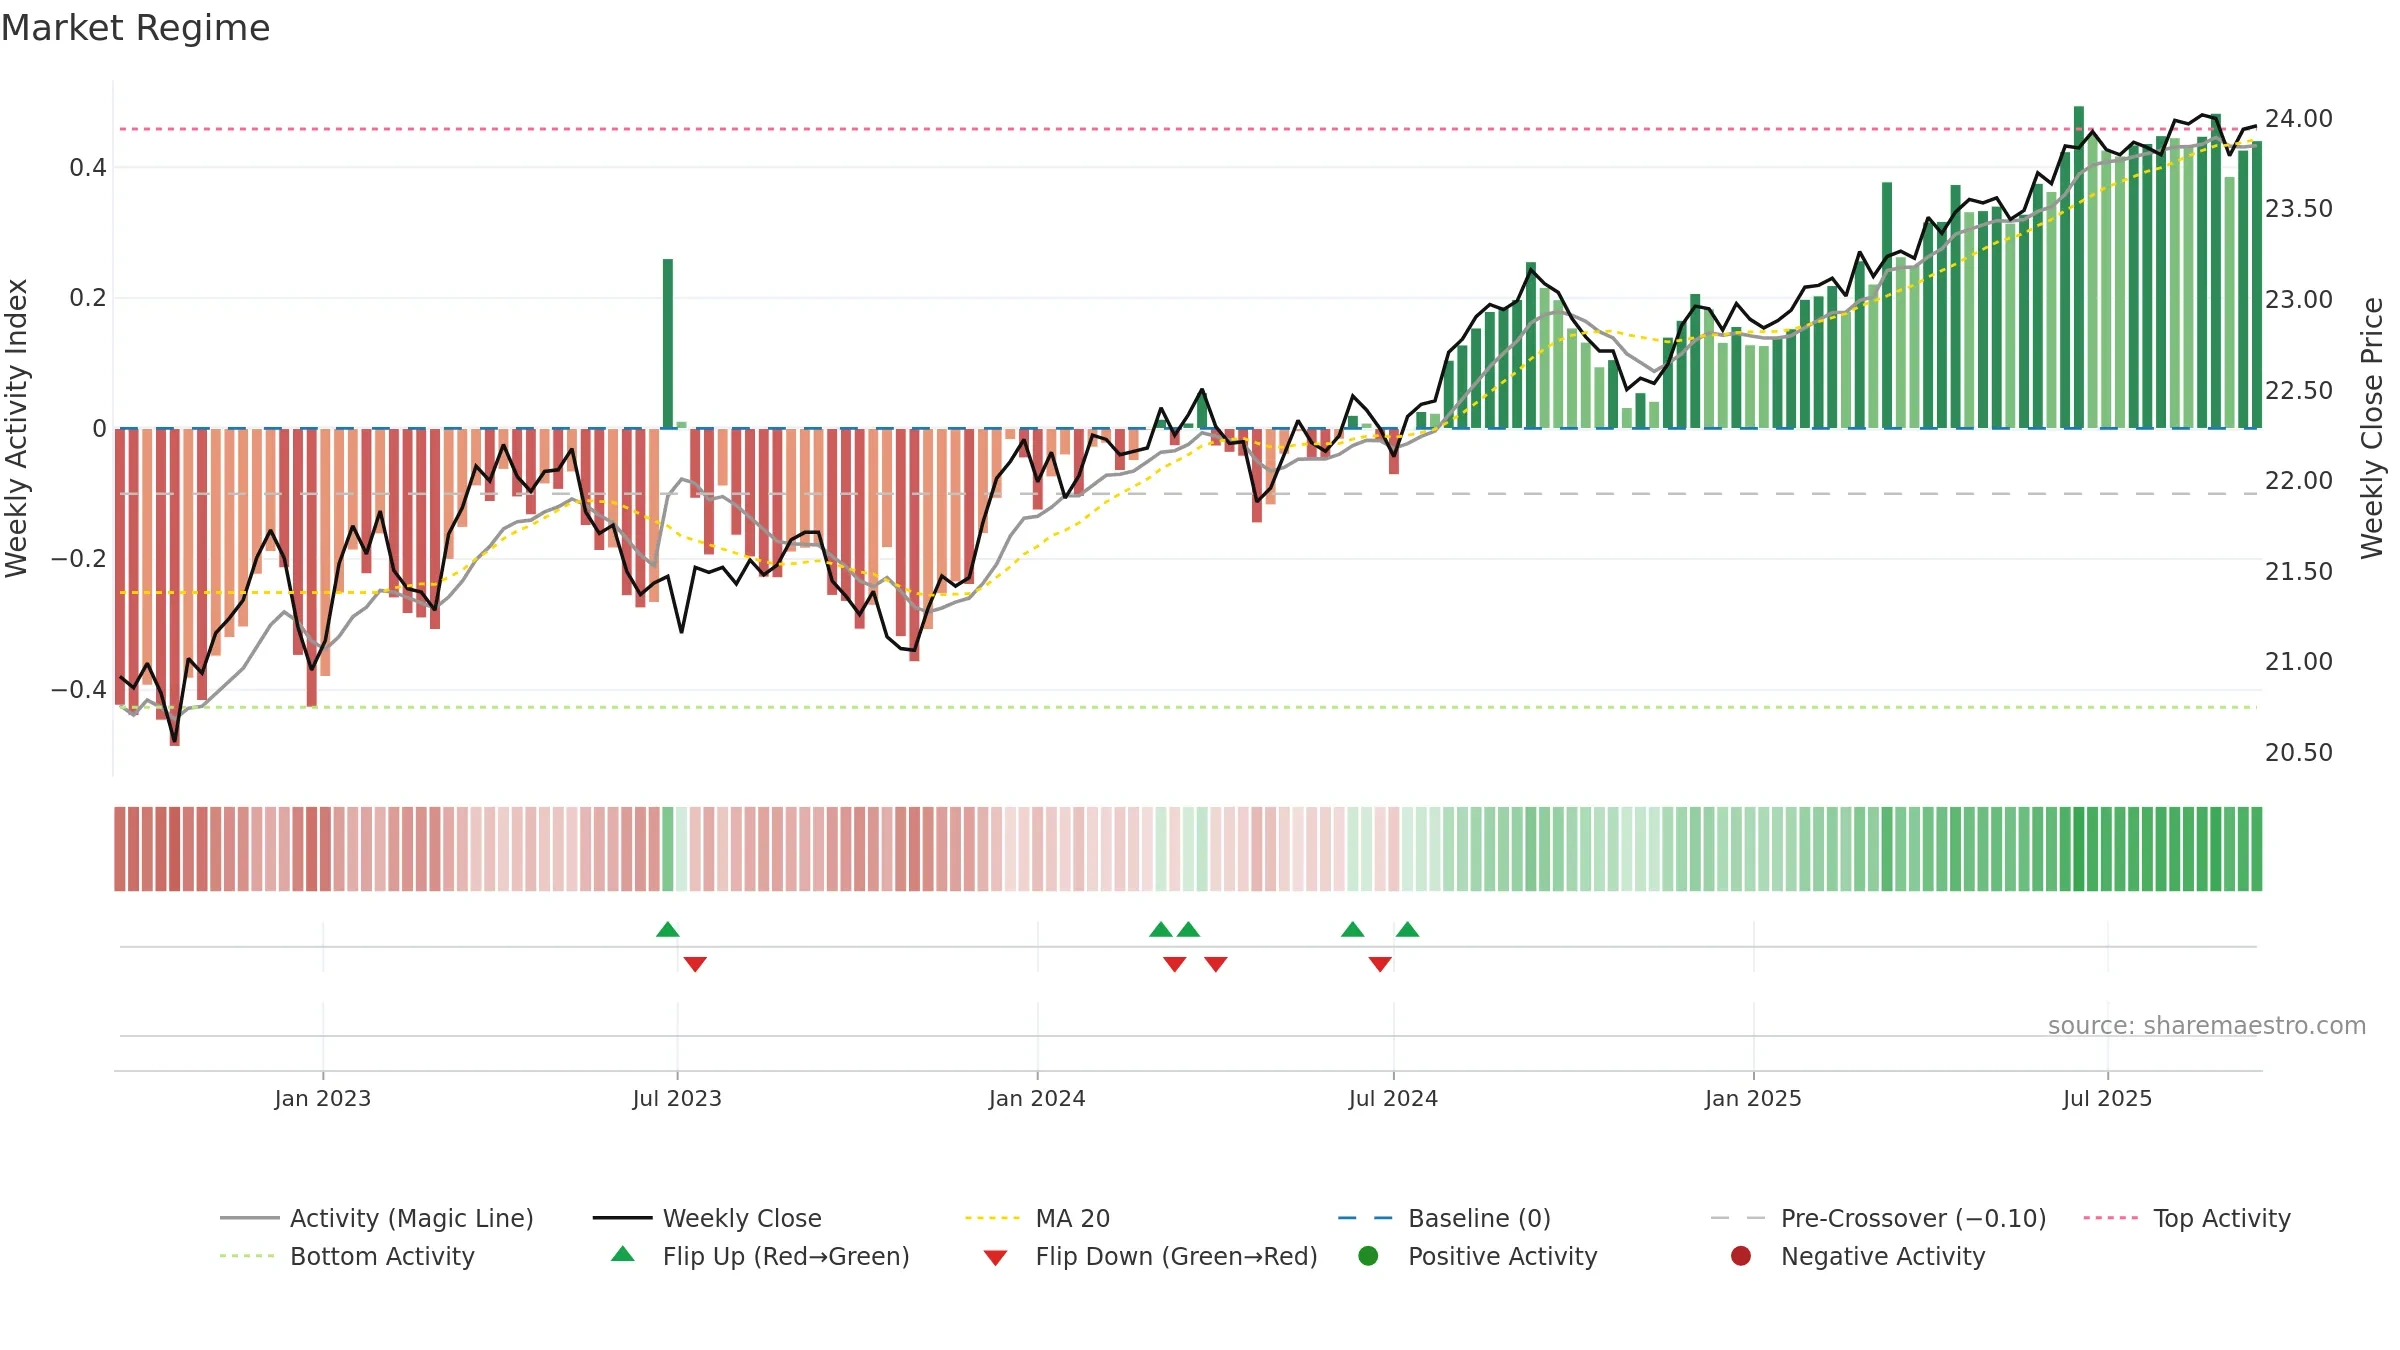
Task: Click the Jan 2025 x-axis label
Action: tap(1753, 1098)
